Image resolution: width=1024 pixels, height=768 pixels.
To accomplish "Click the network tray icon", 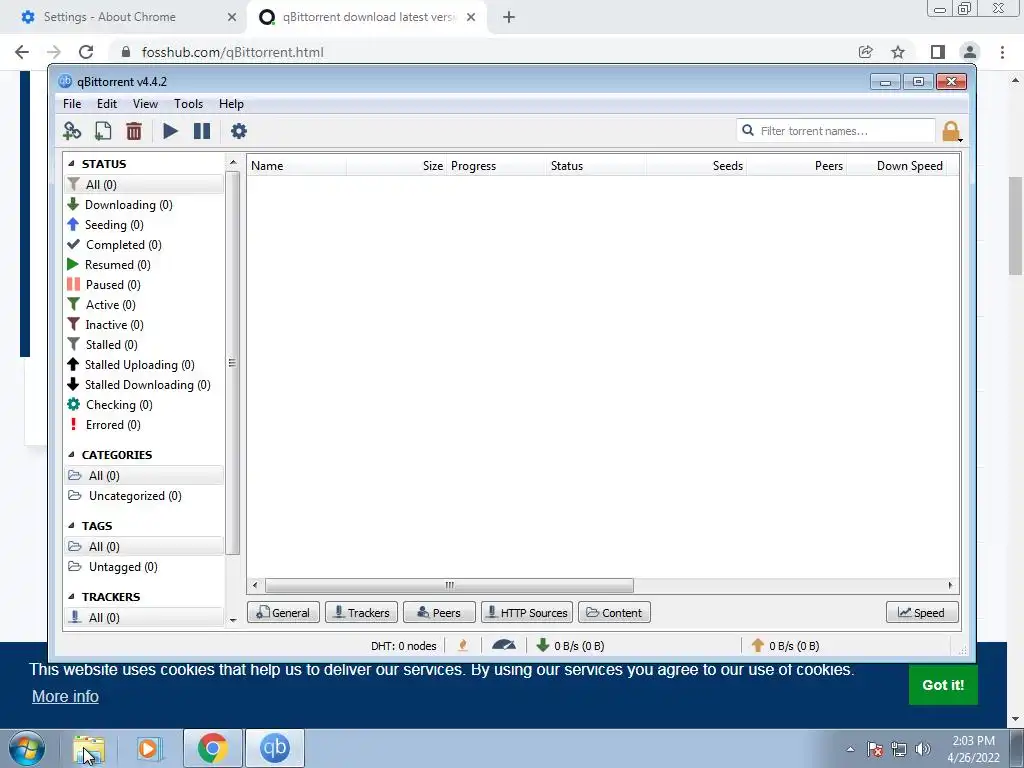I will point(899,749).
